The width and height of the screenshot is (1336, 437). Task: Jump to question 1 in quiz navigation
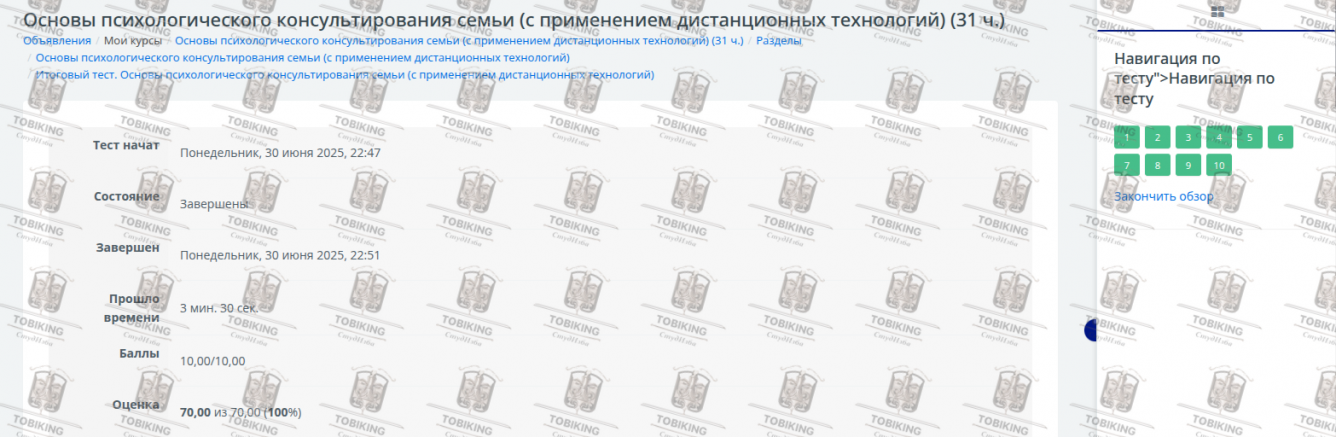tap(1126, 138)
